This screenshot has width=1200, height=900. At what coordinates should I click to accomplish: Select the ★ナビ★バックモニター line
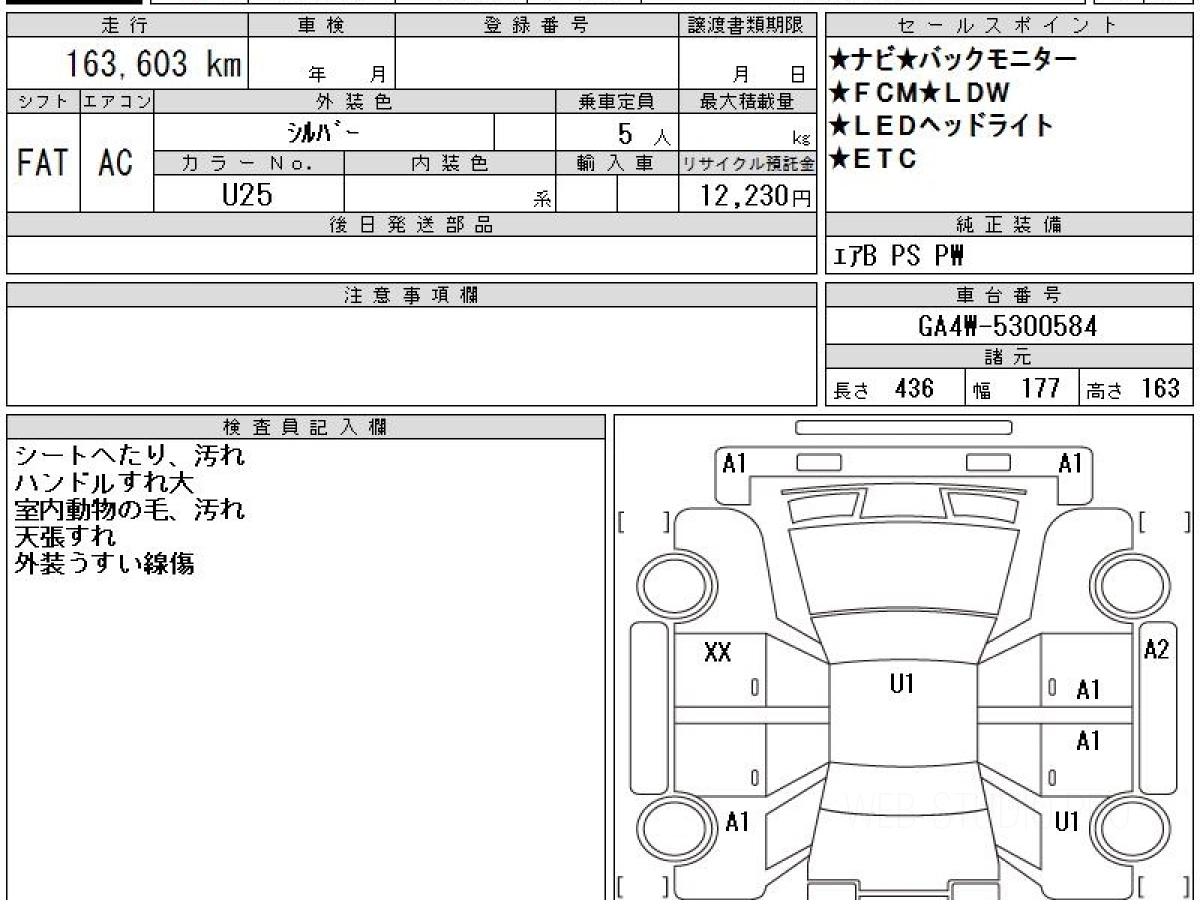click(x=953, y=60)
